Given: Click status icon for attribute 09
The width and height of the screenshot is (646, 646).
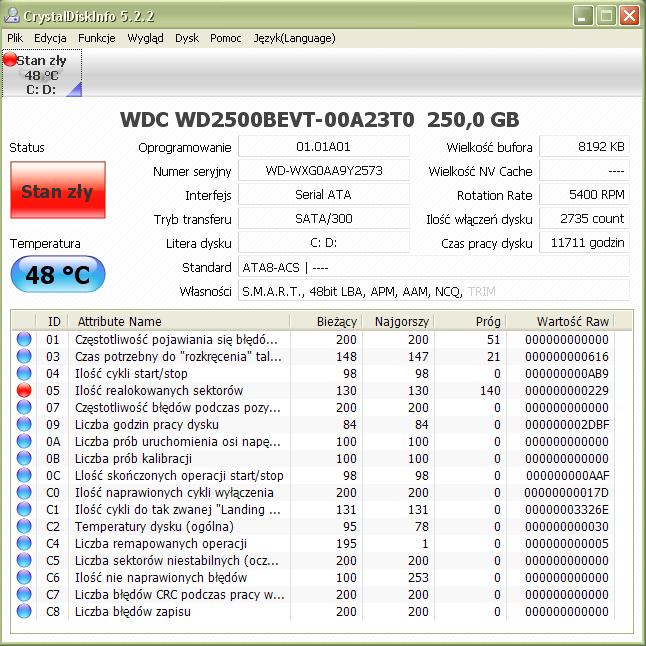Looking at the screenshot, I should pos(24,424).
